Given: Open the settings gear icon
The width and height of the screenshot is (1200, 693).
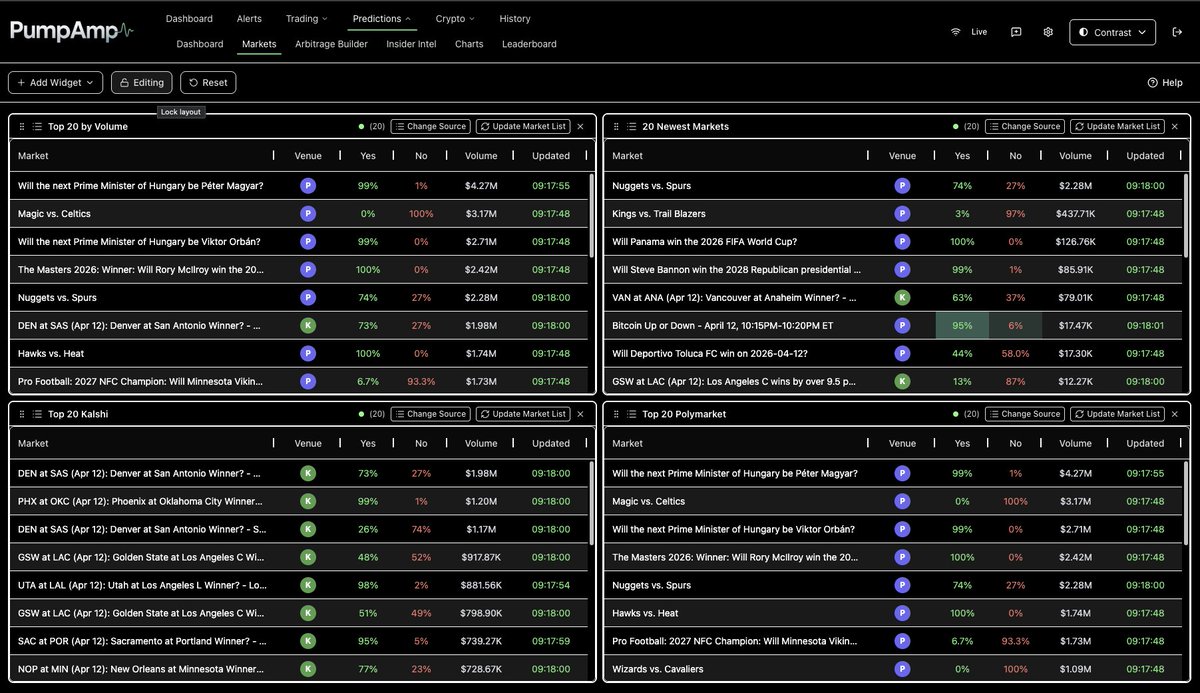Looking at the screenshot, I should [1048, 32].
